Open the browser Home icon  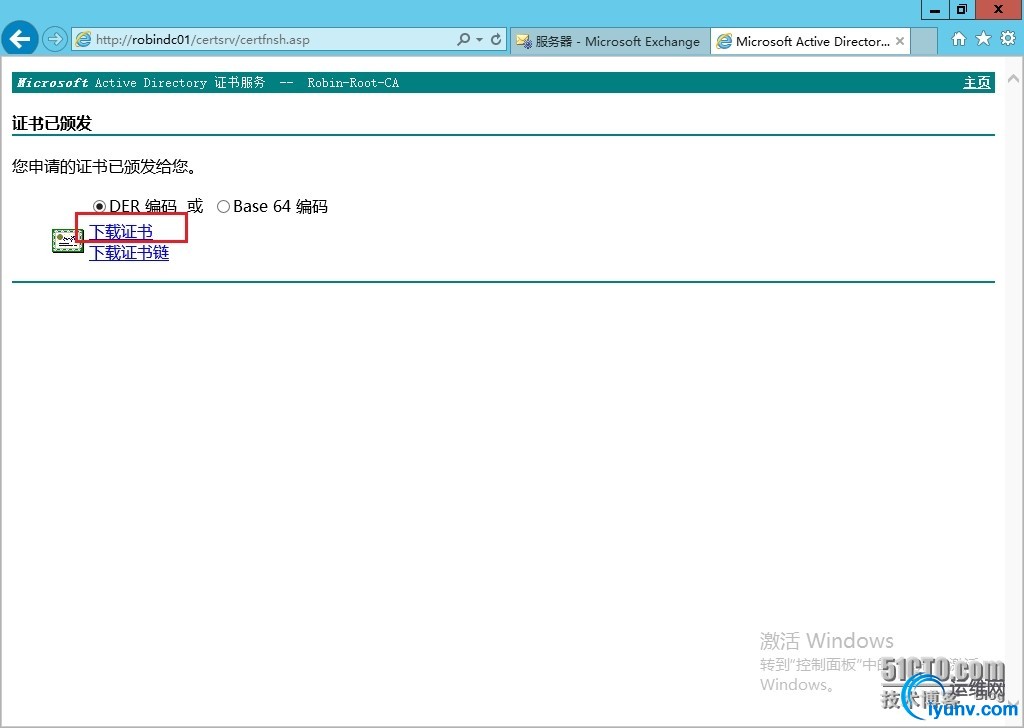pos(959,39)
